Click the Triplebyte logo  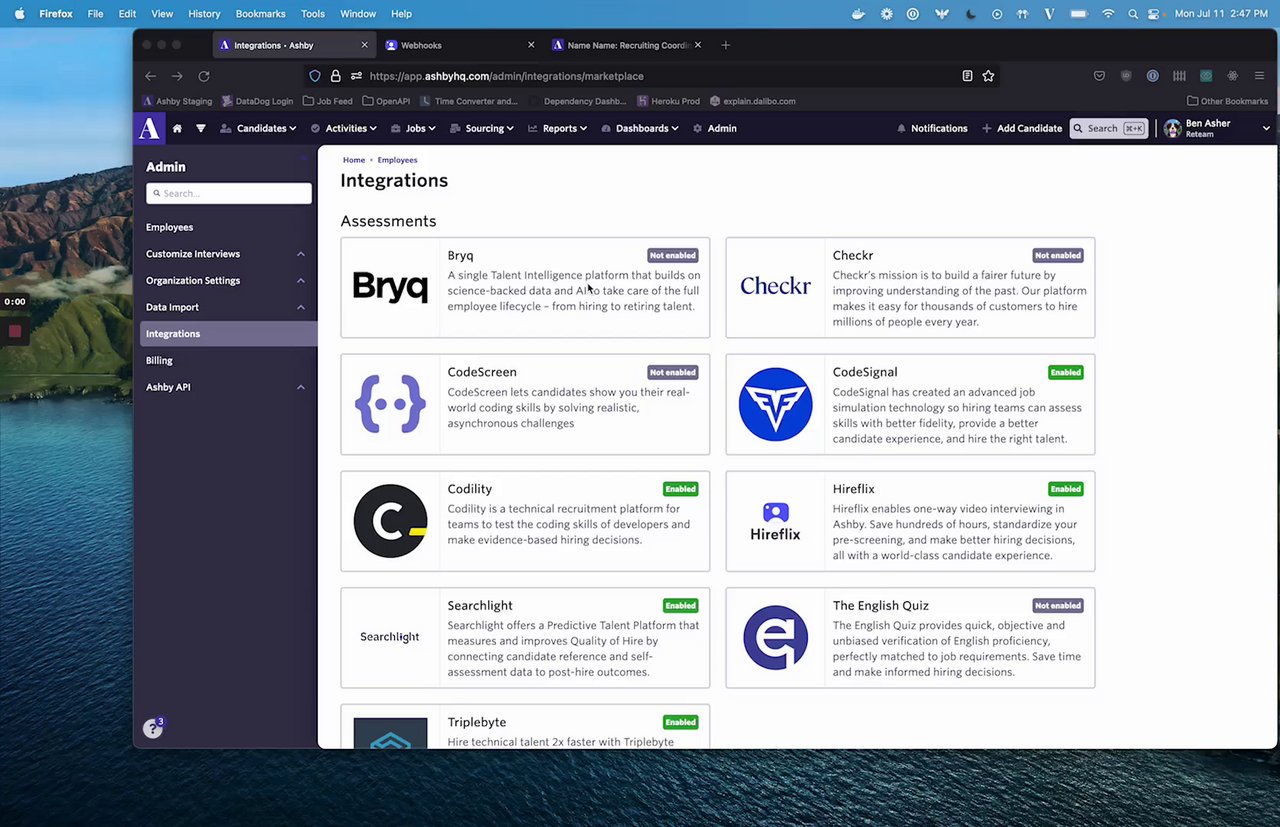coord(390,733)
